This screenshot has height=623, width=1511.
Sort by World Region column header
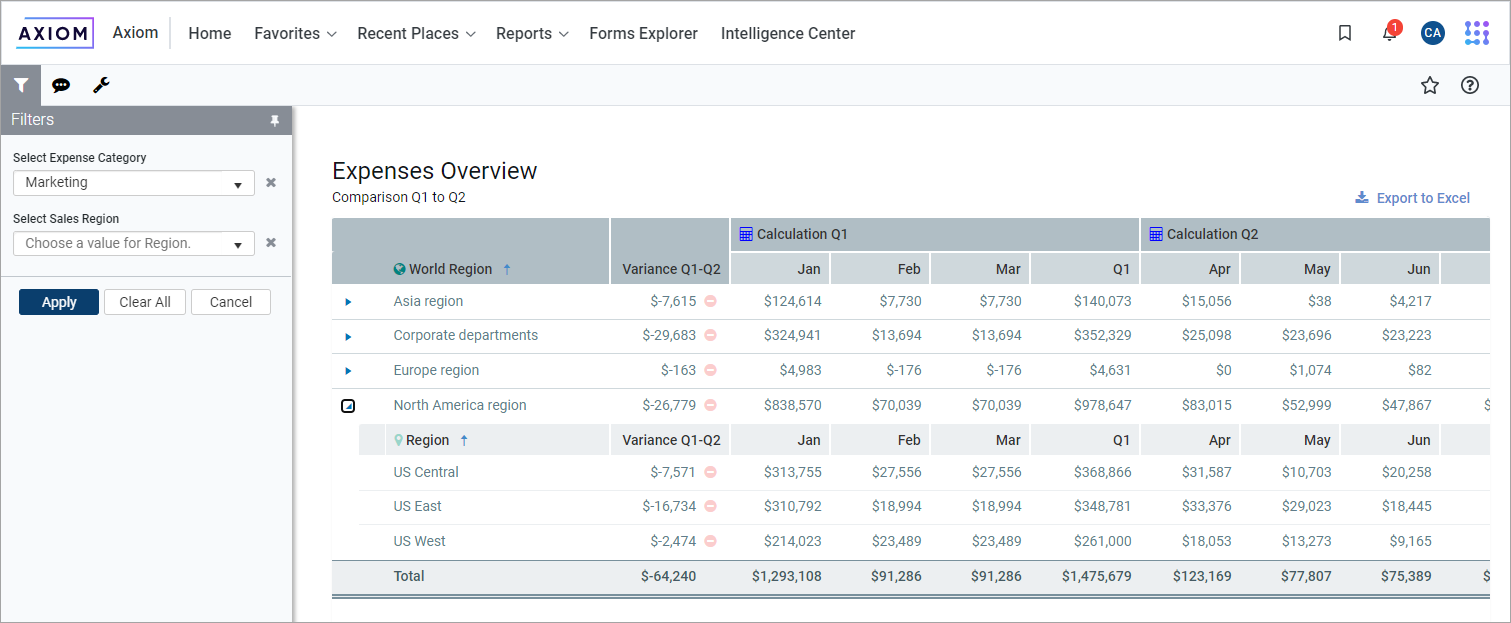[452, 269]
